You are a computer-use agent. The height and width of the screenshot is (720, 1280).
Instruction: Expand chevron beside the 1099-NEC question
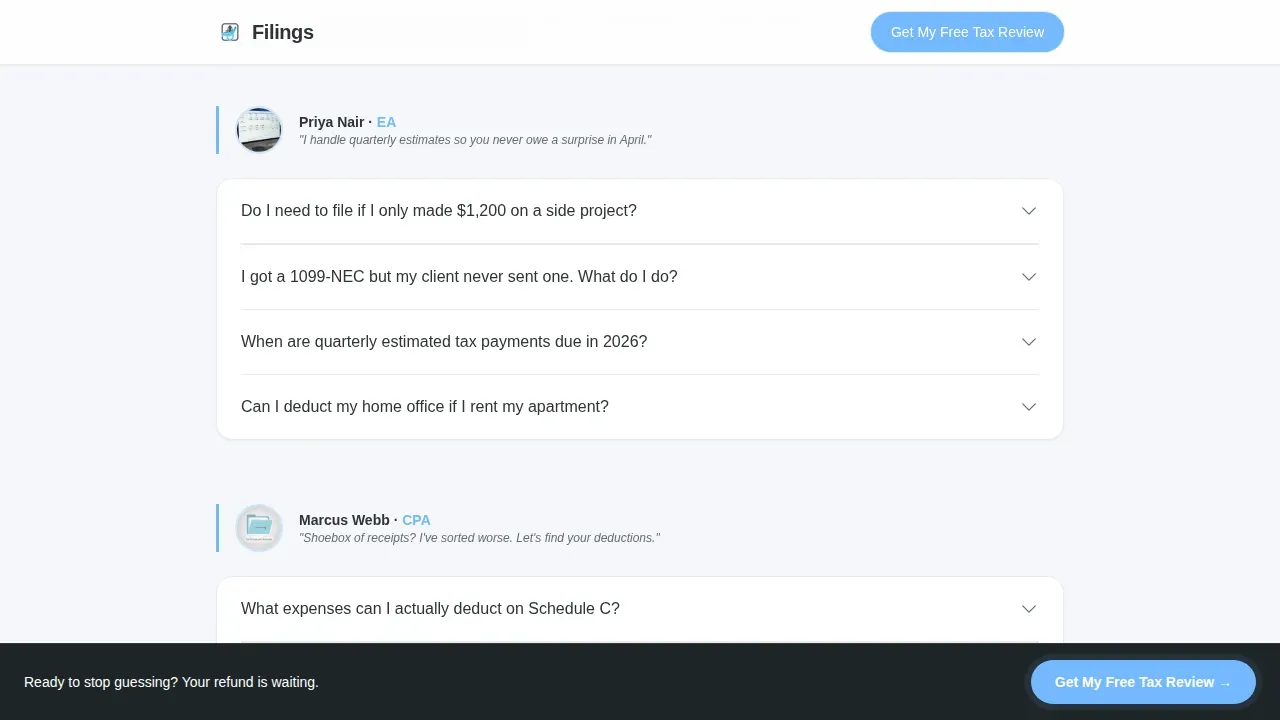click(x=1029, y=277)
